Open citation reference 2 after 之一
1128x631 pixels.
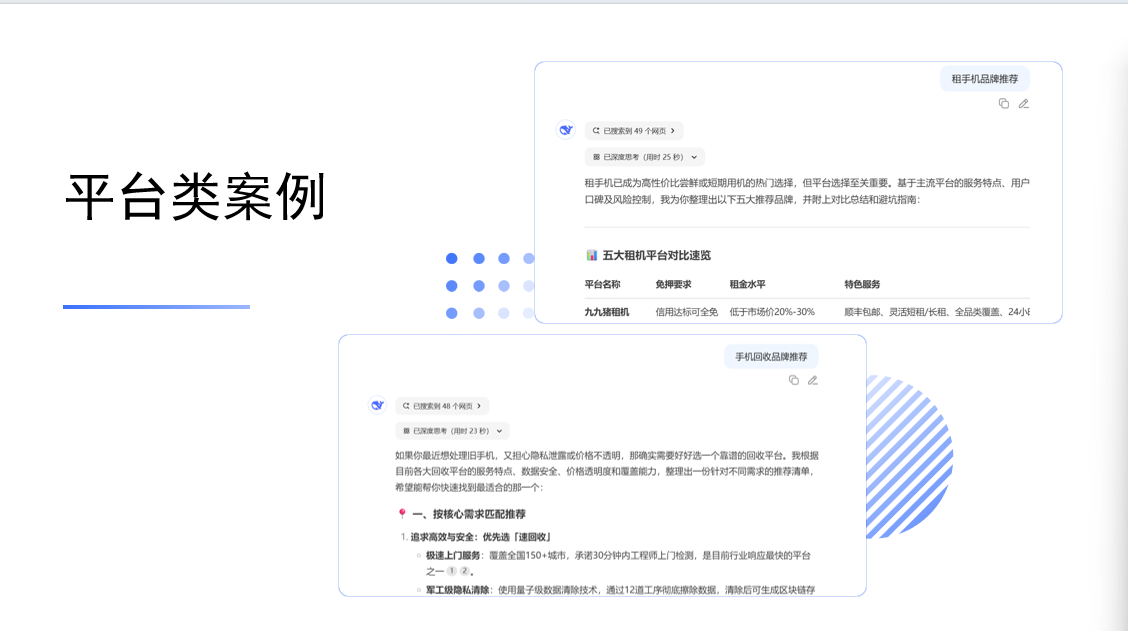pyautogui.click(x=465, y=571)
